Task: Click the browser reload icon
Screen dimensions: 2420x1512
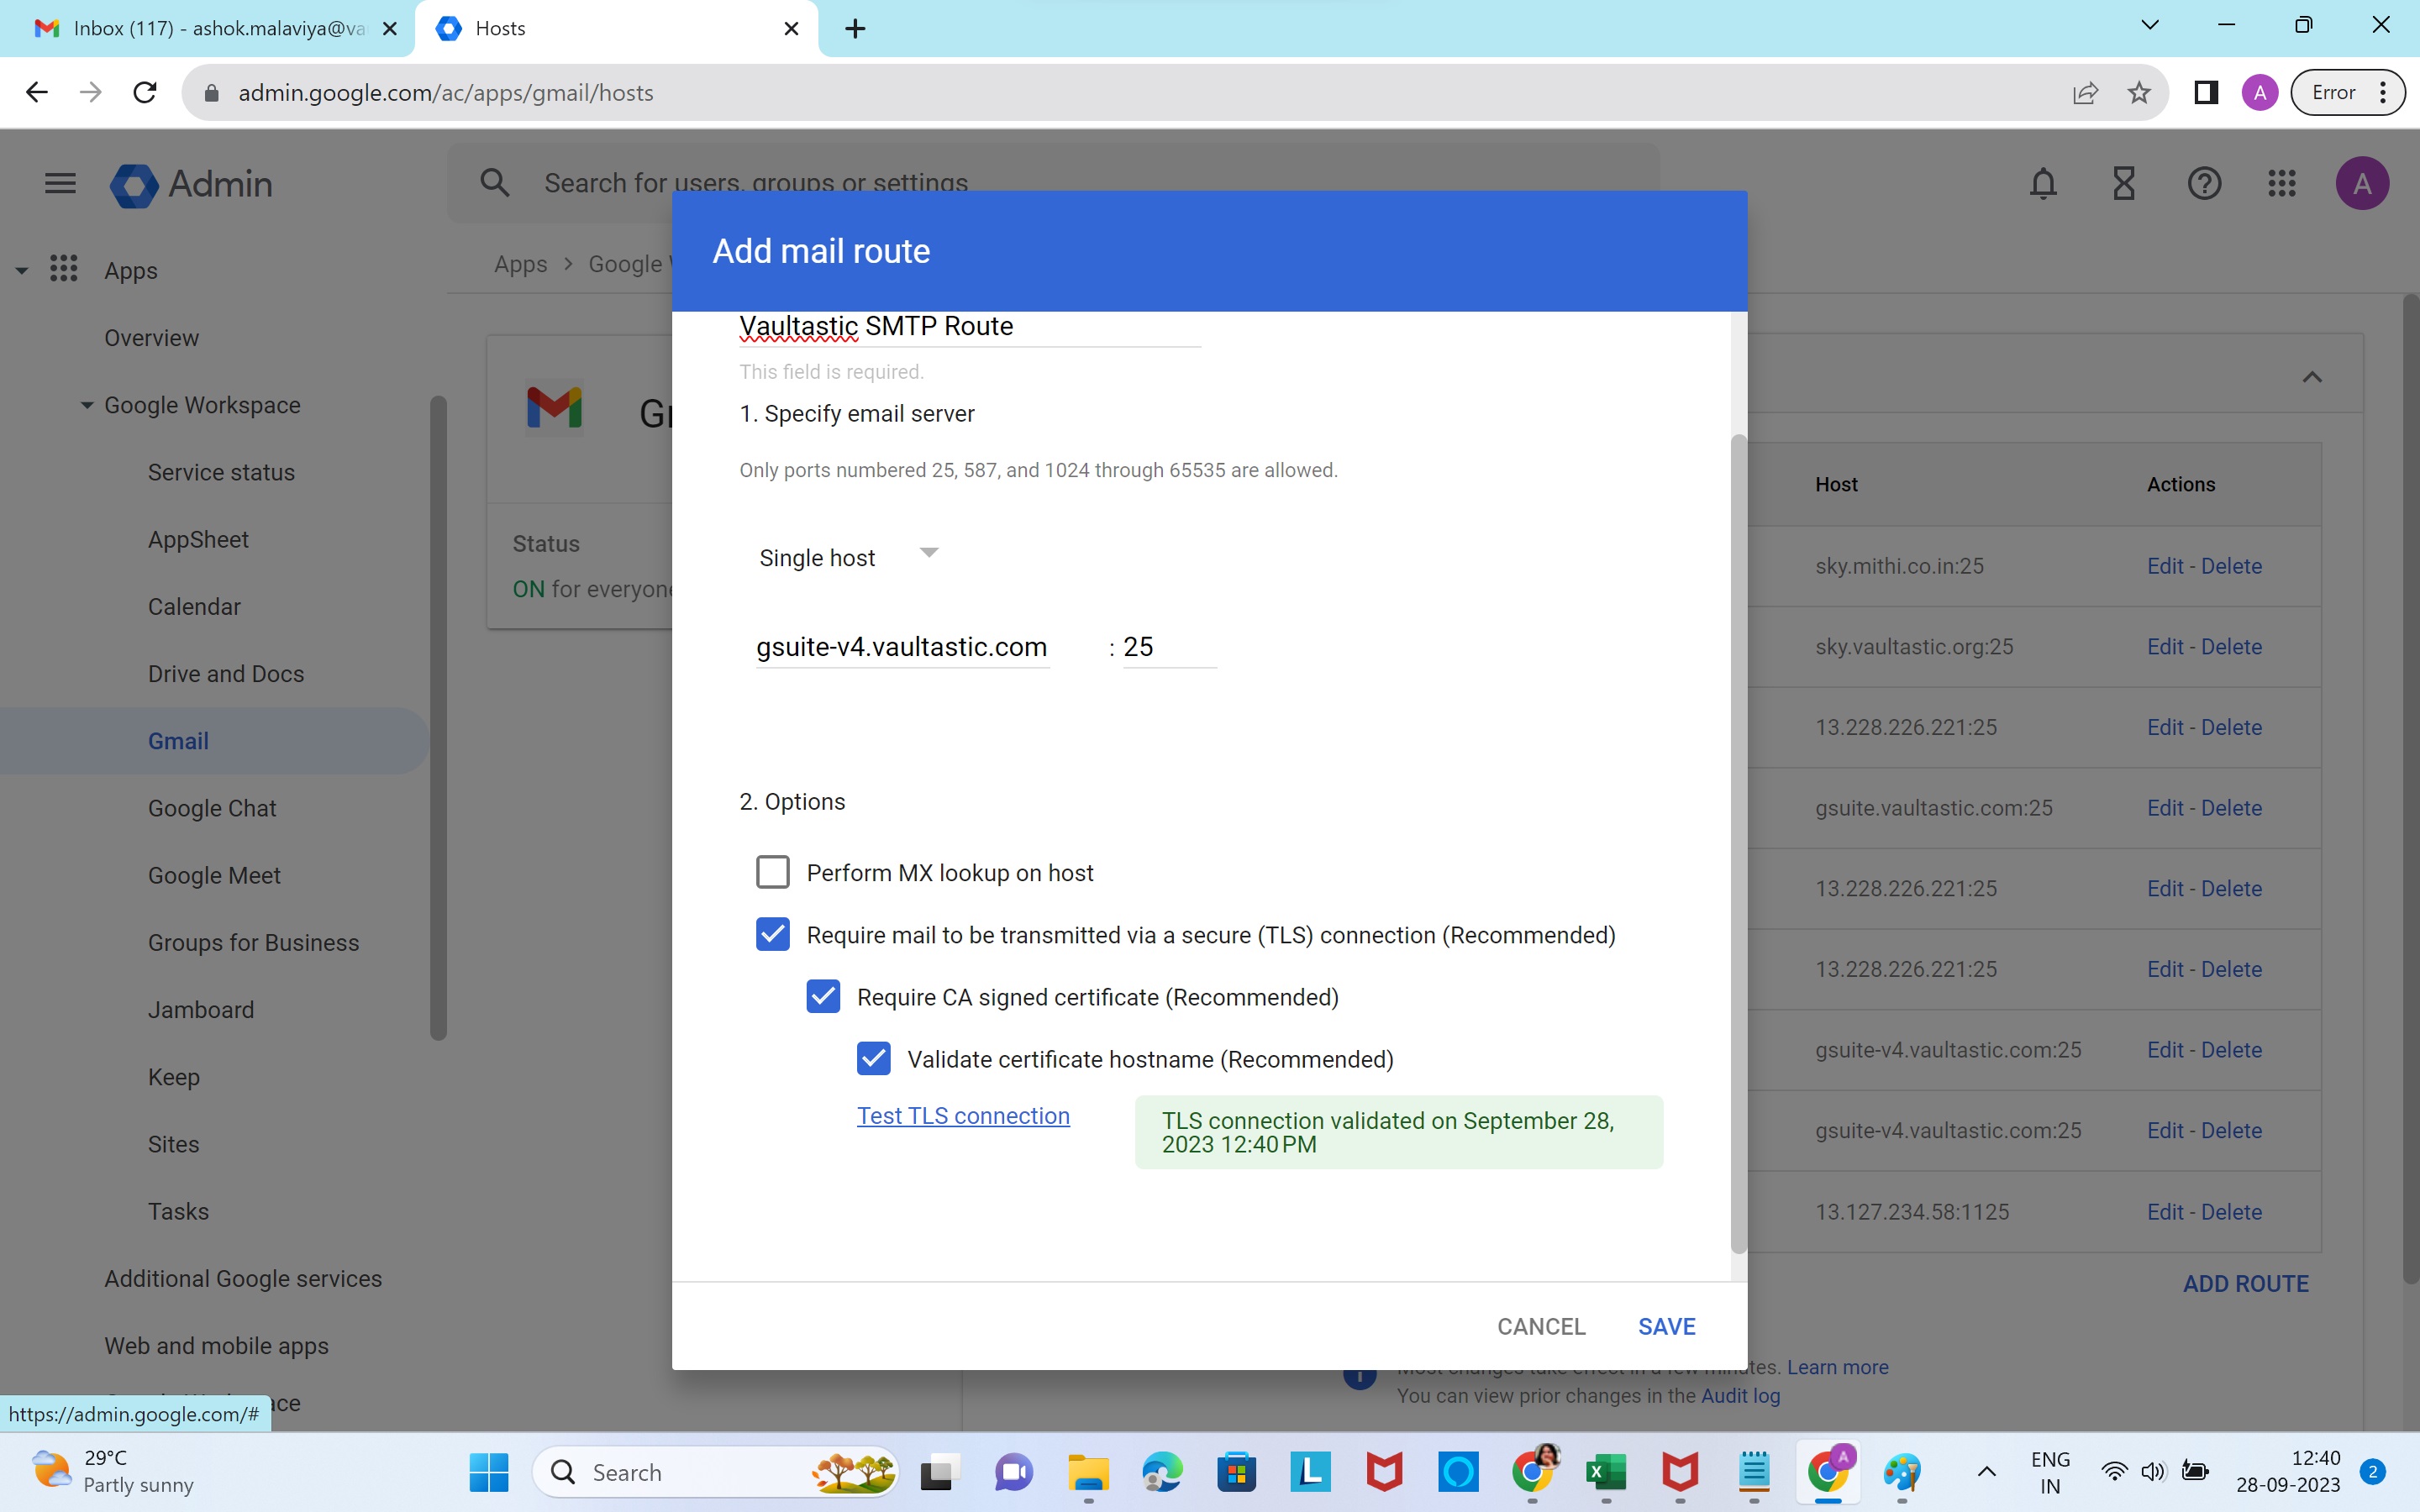Action: pyautogui.click(x=145, y=93)
